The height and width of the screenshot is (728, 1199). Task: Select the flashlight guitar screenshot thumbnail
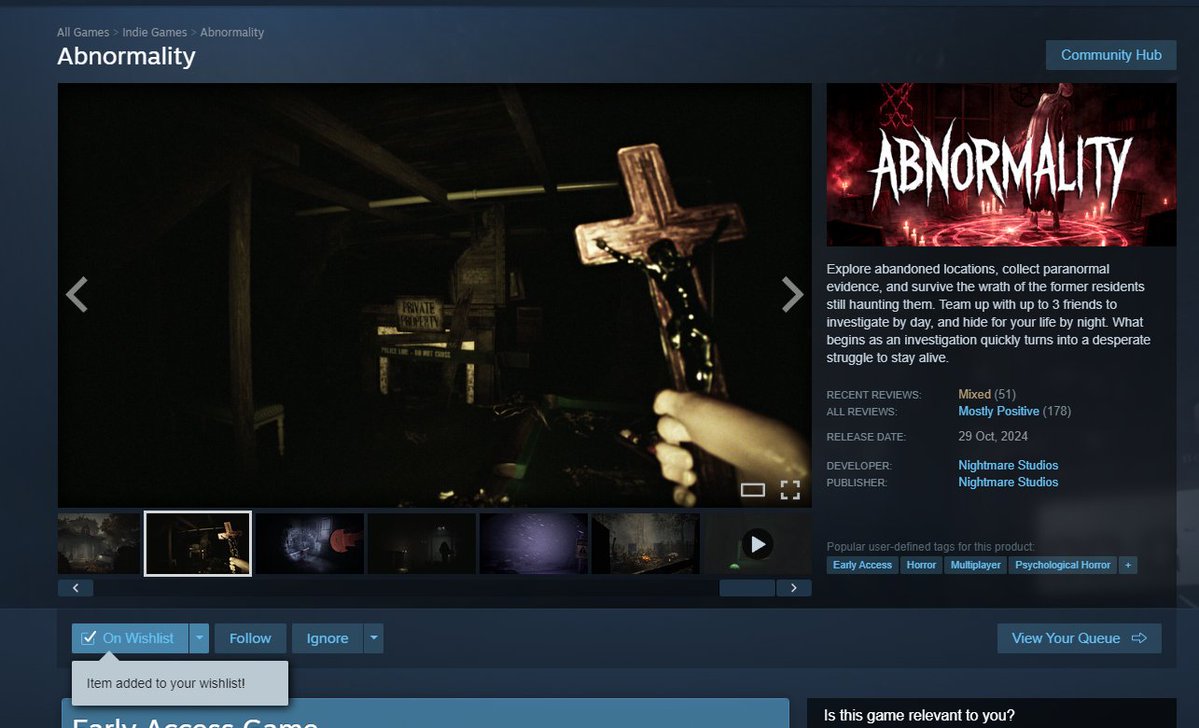[310, 544]
